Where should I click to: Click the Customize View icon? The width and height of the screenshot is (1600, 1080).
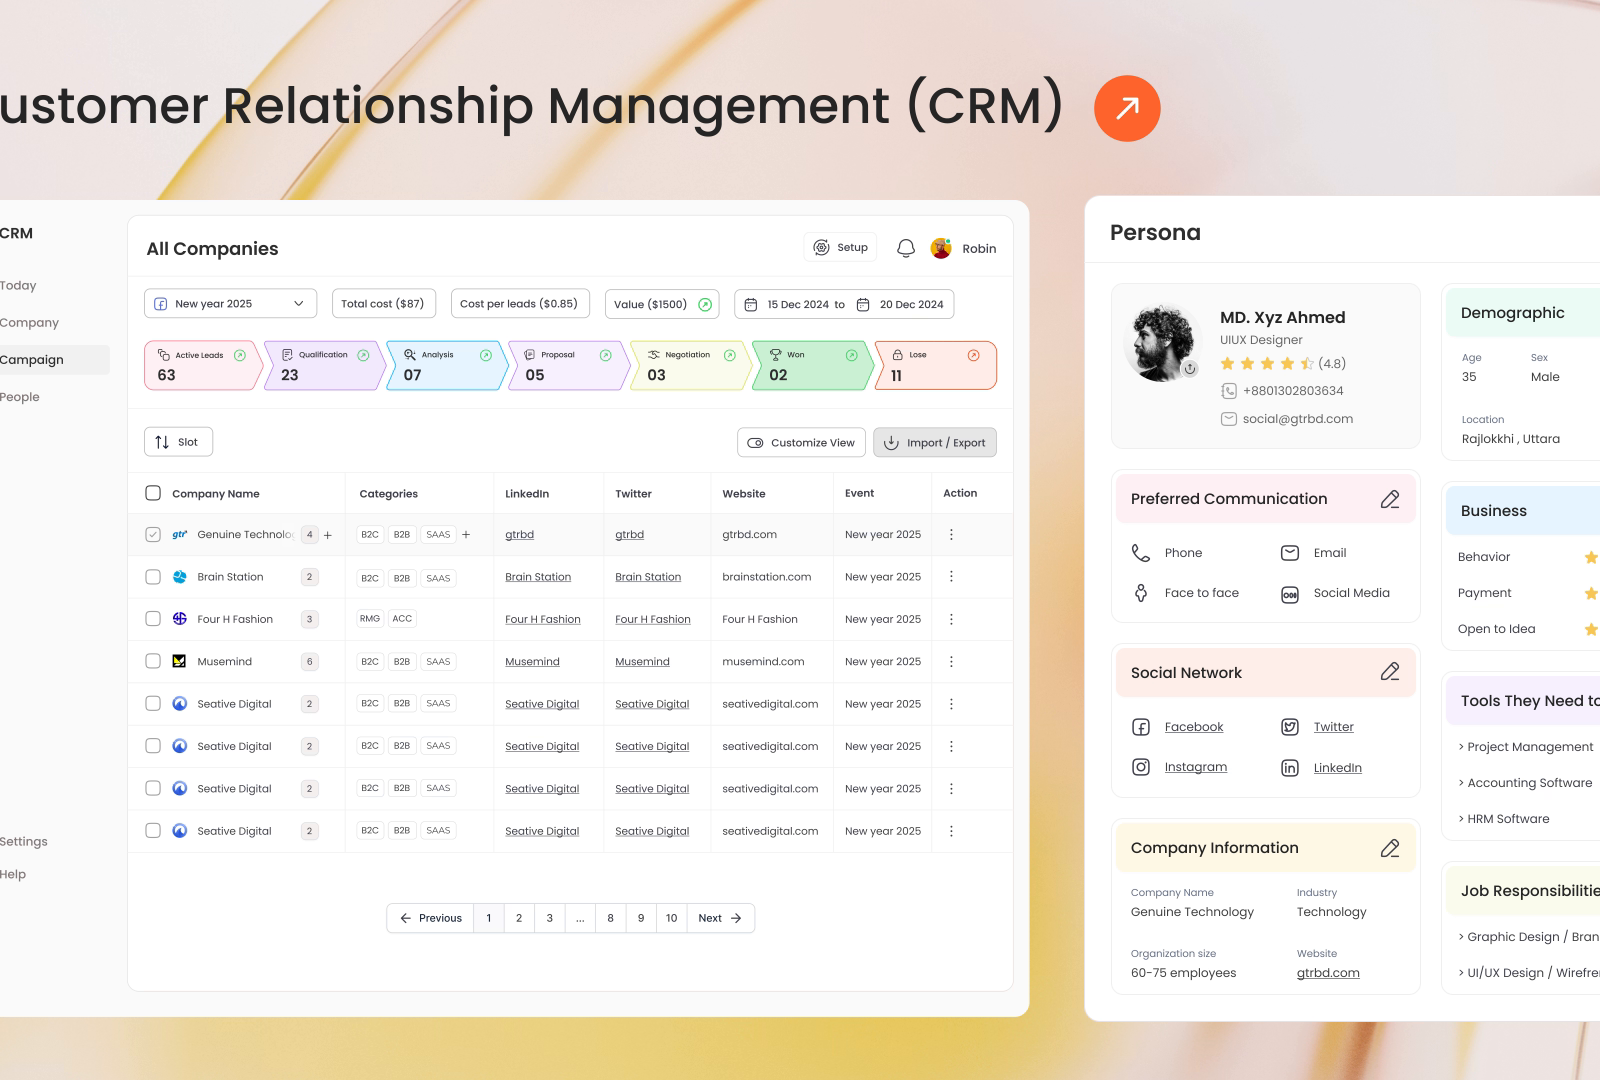coord(756,442)
